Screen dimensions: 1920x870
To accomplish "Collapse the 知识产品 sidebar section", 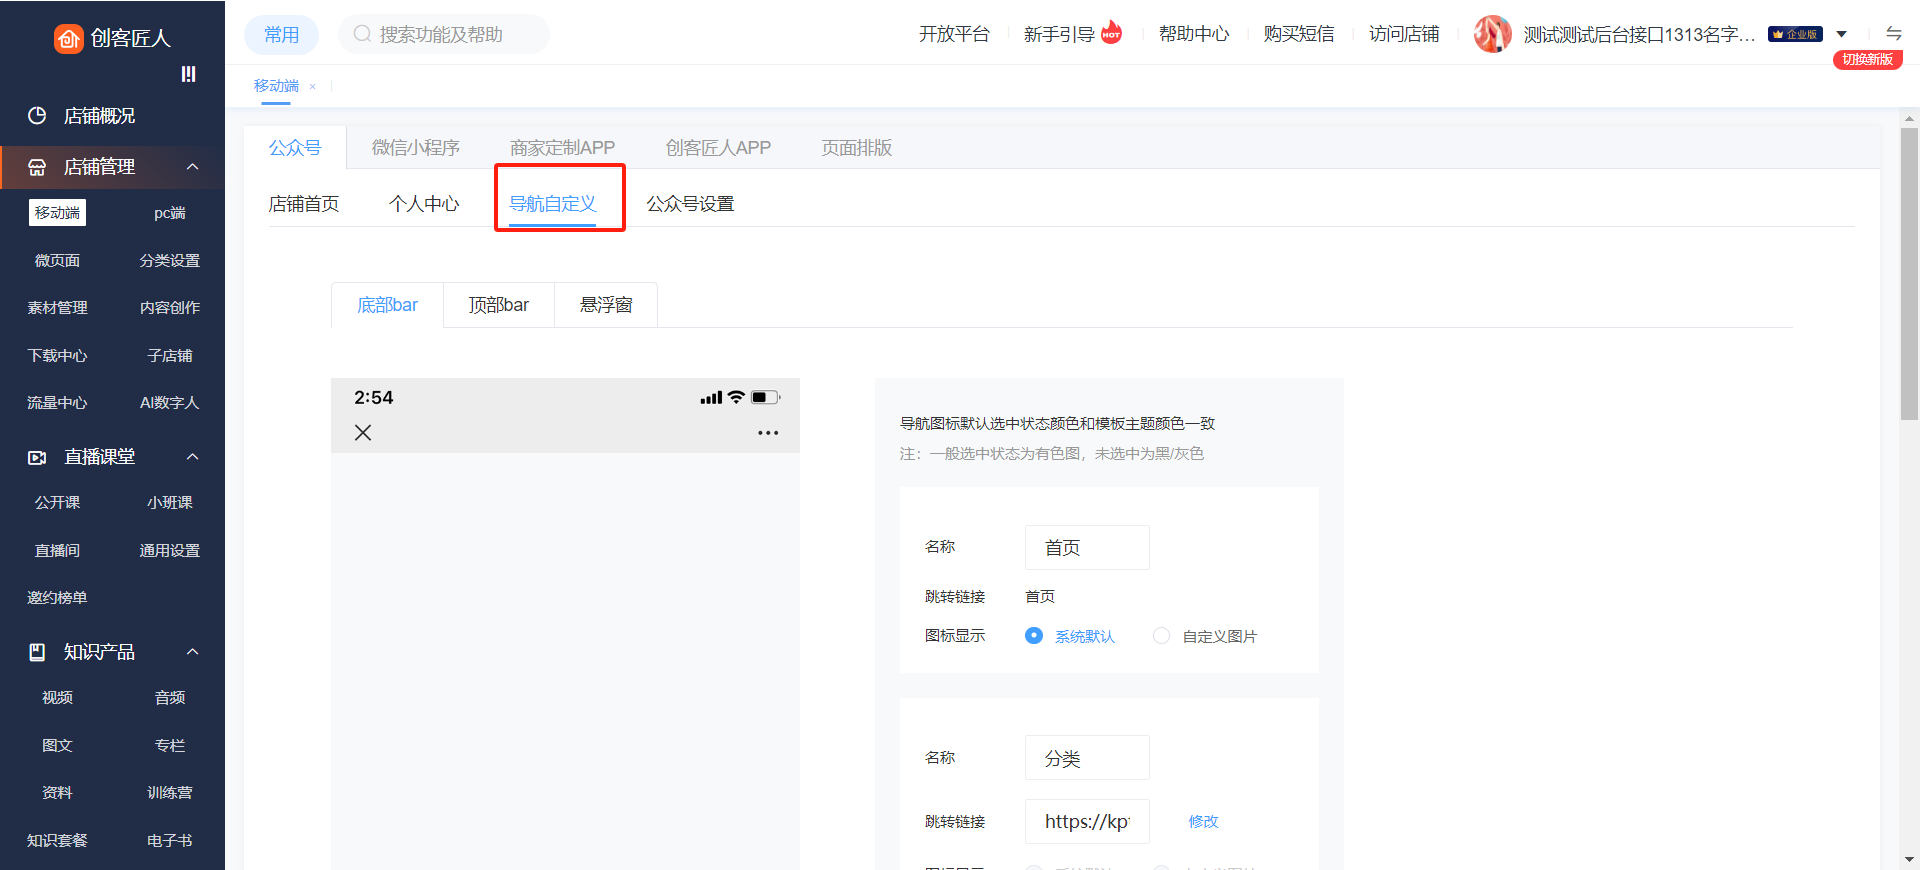I will pyautogui.click(x=193, y=652).
